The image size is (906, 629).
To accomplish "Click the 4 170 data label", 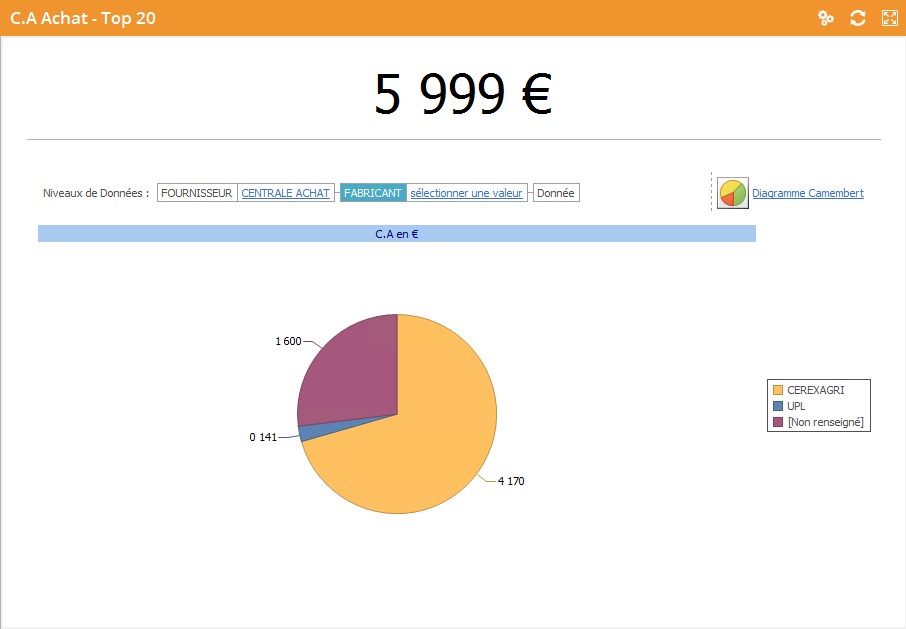I will click(x=511, y=481).
